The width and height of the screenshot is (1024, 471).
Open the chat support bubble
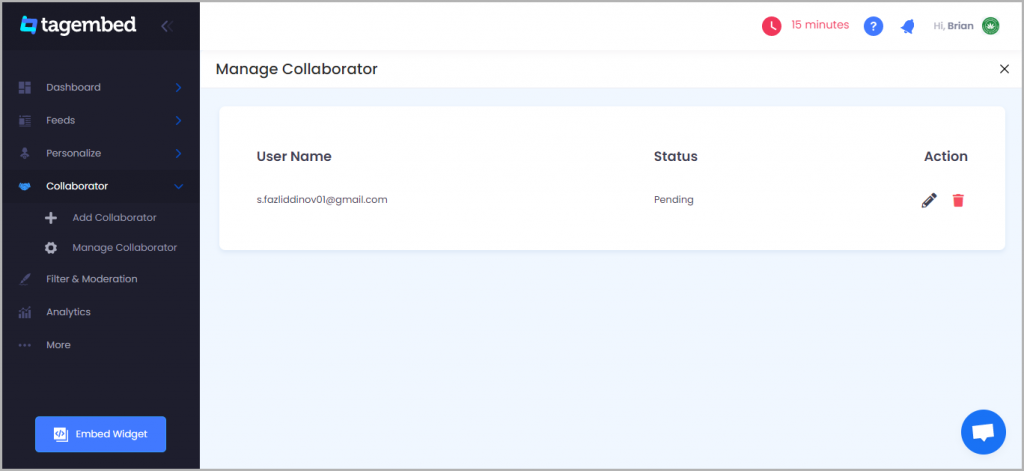pos(983,432)
